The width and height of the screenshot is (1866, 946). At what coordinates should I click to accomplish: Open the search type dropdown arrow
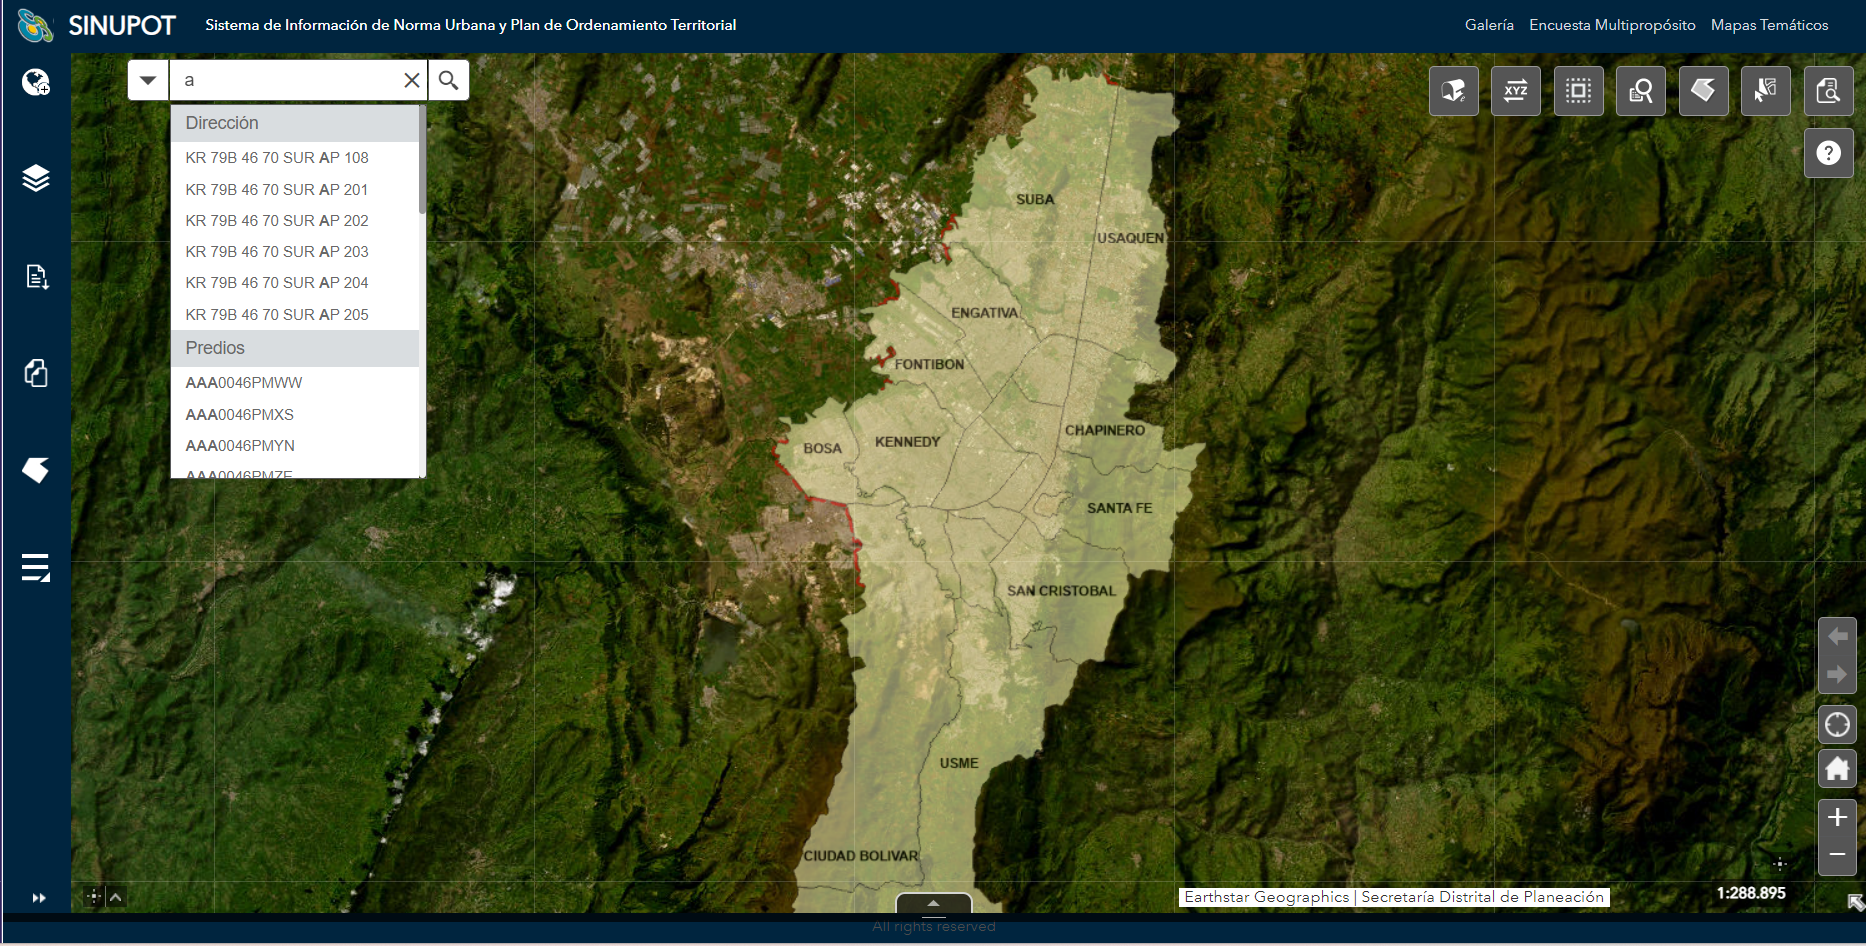pos(147,80)
